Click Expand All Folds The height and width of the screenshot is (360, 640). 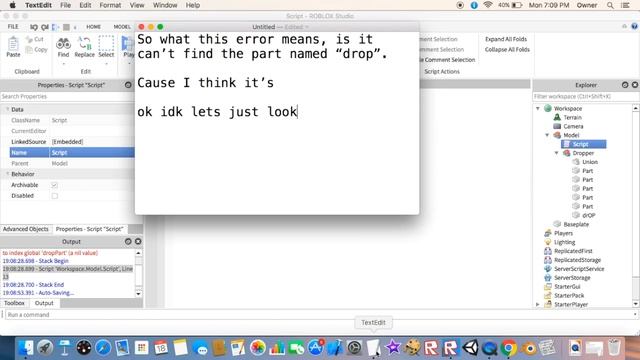click(x=506, y=39)
